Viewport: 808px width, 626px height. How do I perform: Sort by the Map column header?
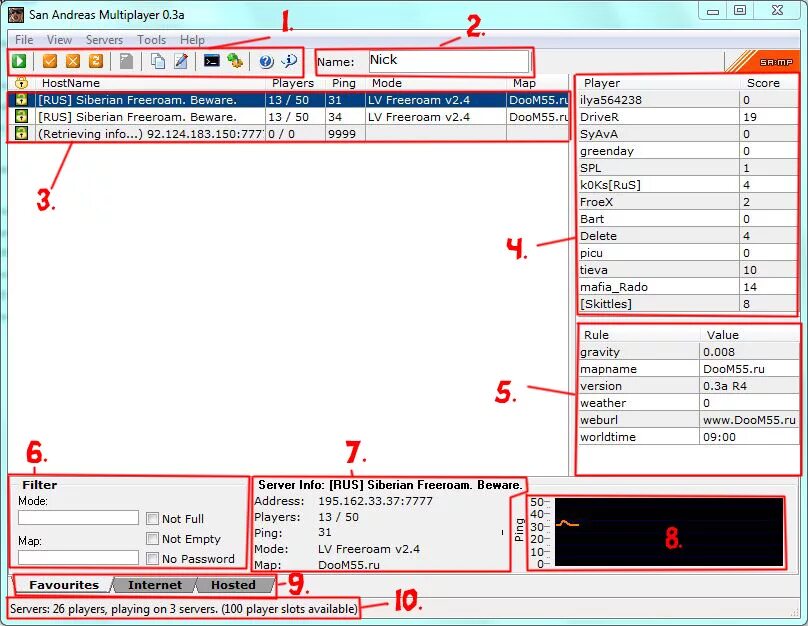point(538,83)
